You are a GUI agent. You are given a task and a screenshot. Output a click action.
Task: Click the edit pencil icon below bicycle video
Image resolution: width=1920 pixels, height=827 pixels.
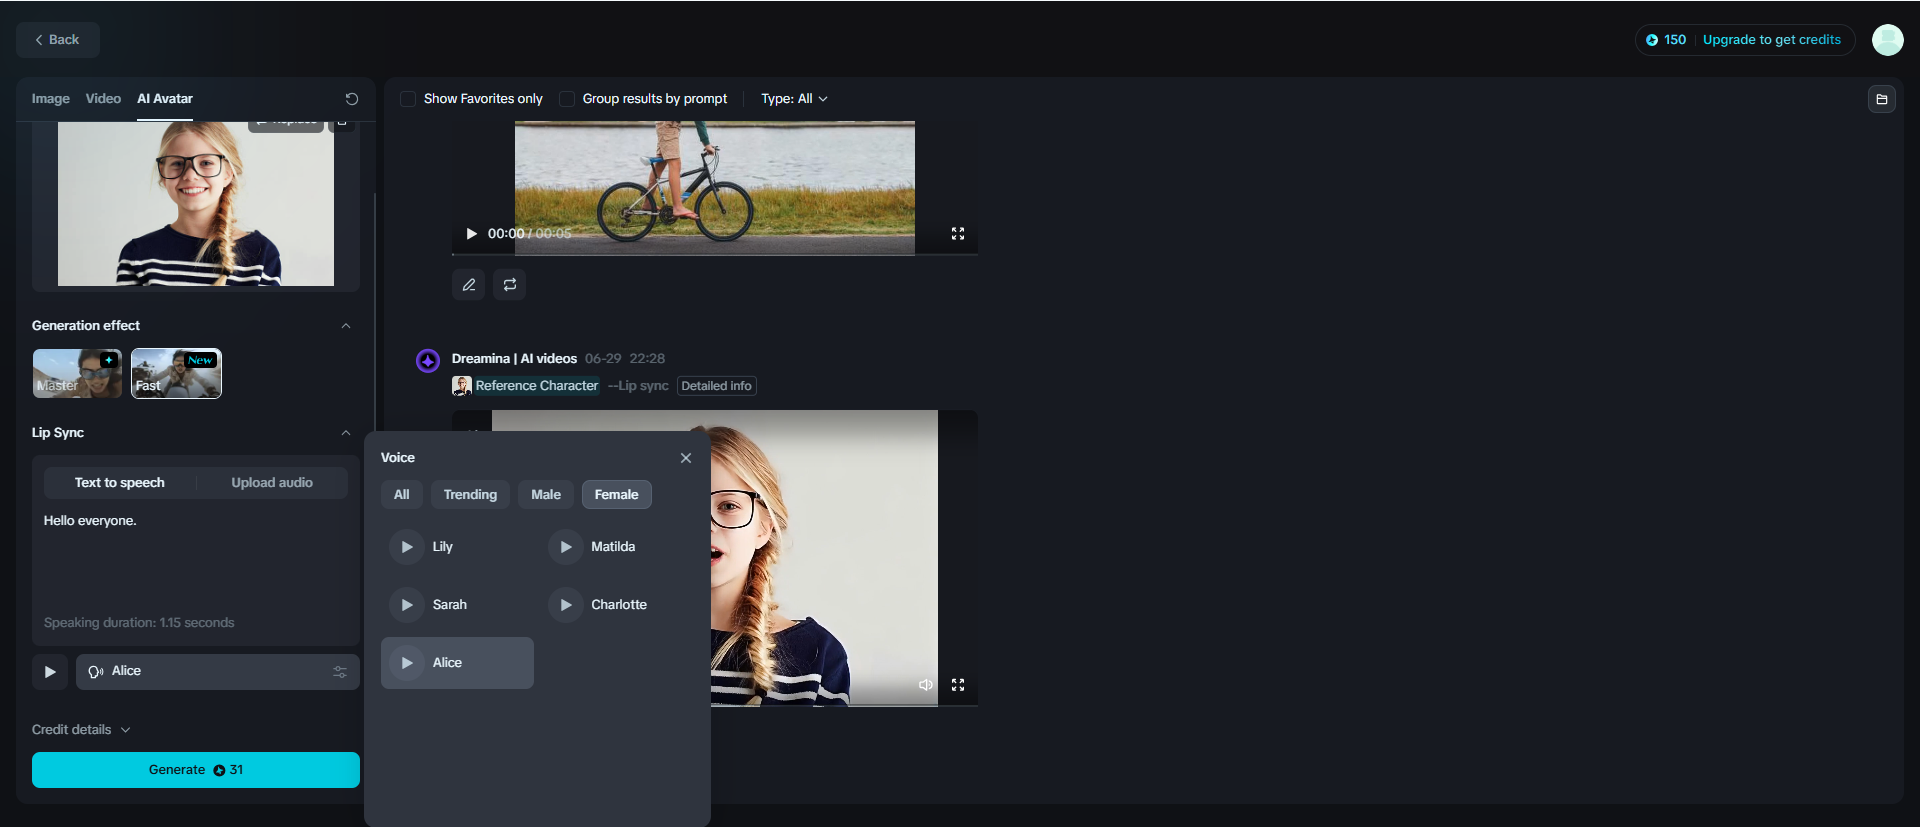[x=468, y=285]
